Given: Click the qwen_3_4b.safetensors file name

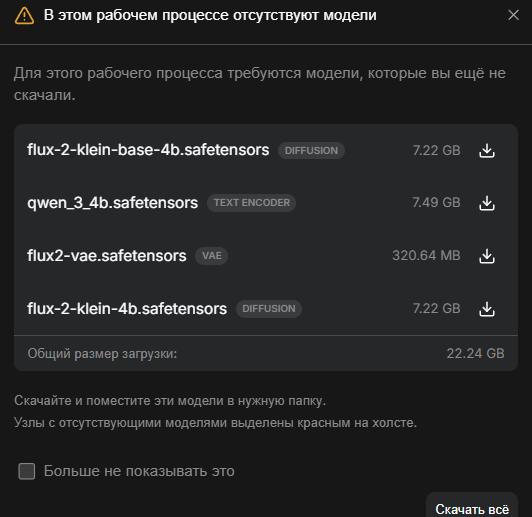Looking at the screenshot, I should 112,203.
